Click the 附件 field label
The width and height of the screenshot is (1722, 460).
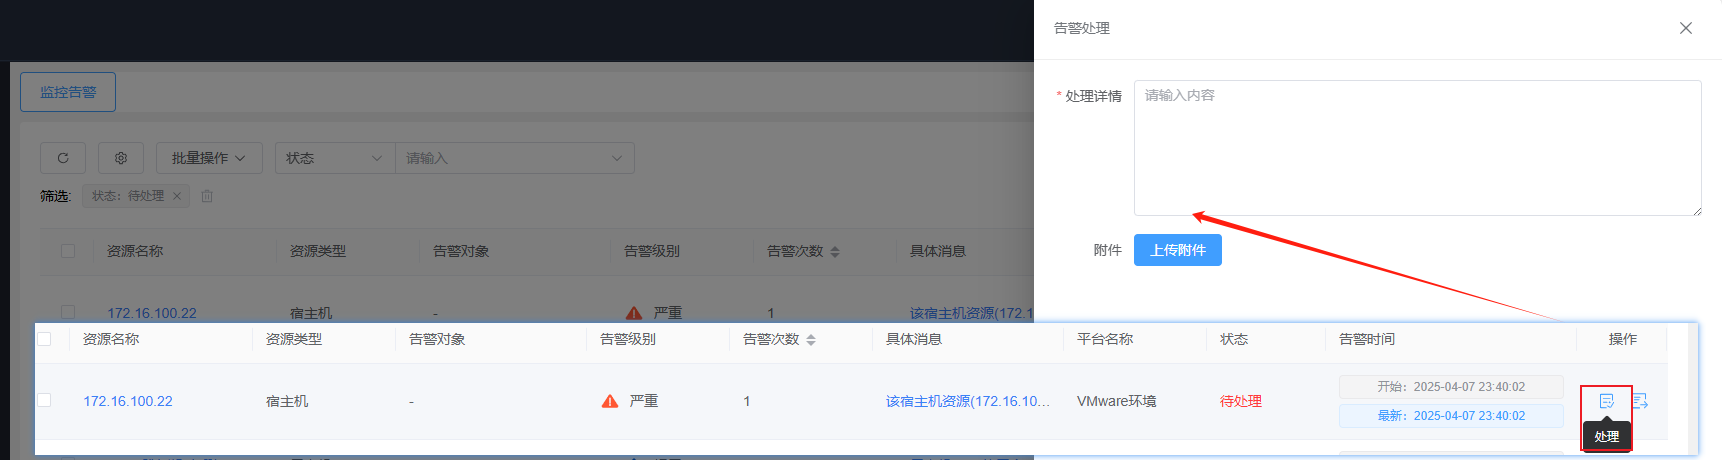1108,250
